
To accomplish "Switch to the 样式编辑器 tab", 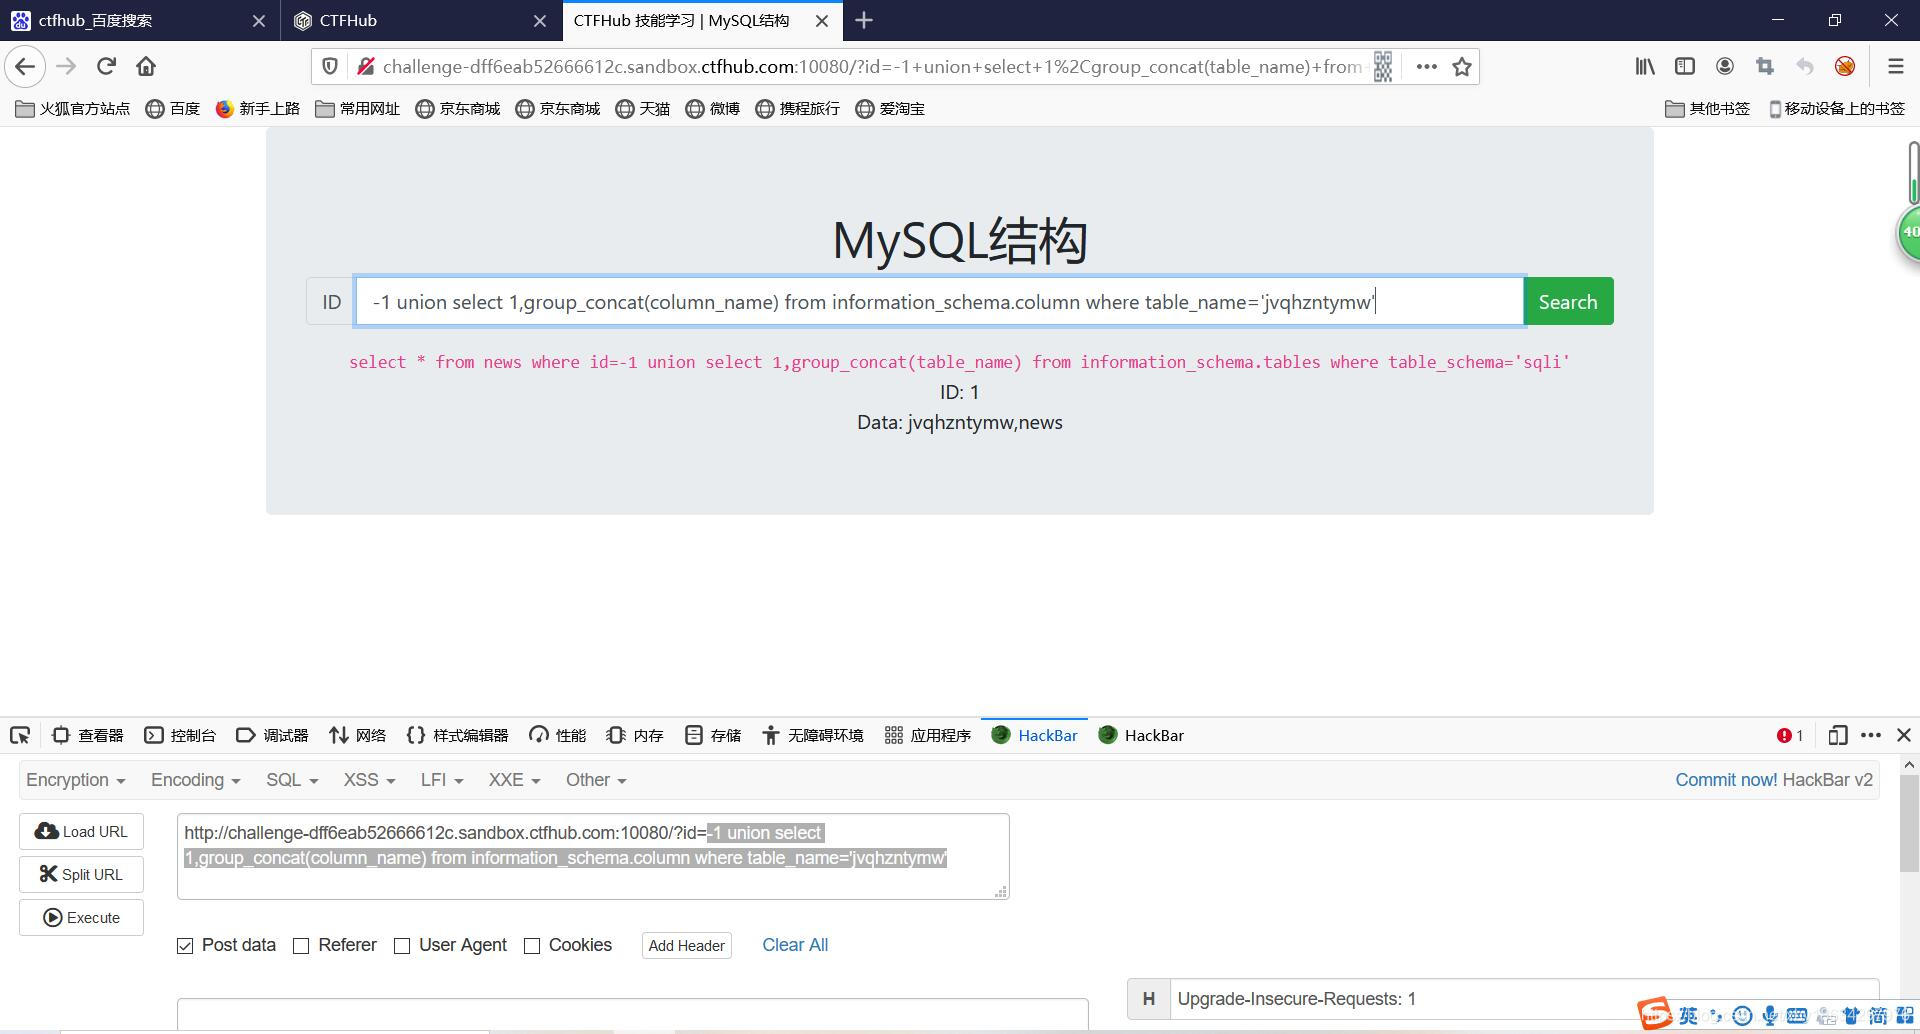I will point(458,736).
